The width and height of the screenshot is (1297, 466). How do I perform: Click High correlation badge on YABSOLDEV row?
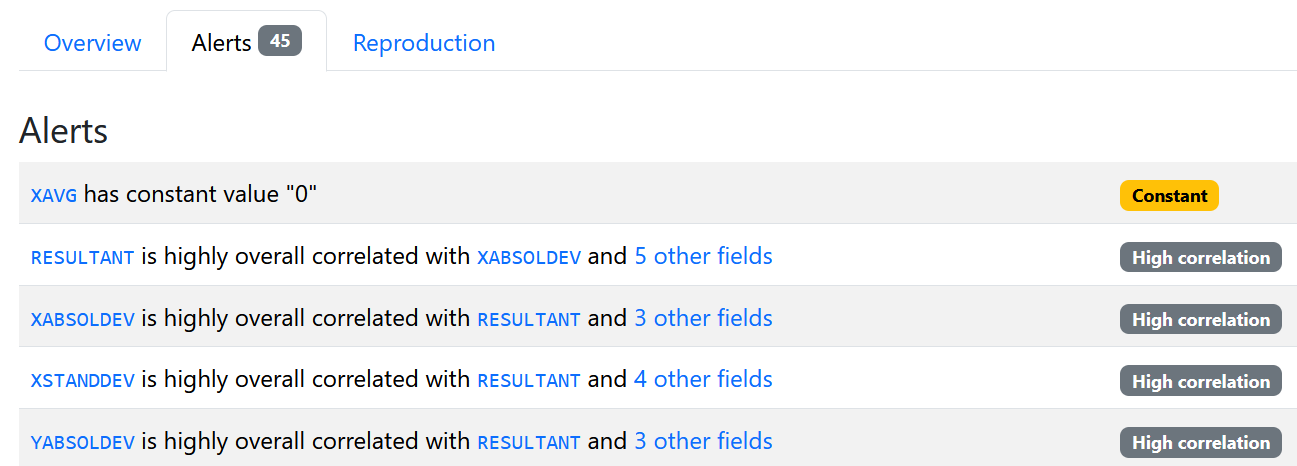coord(1200,442)
